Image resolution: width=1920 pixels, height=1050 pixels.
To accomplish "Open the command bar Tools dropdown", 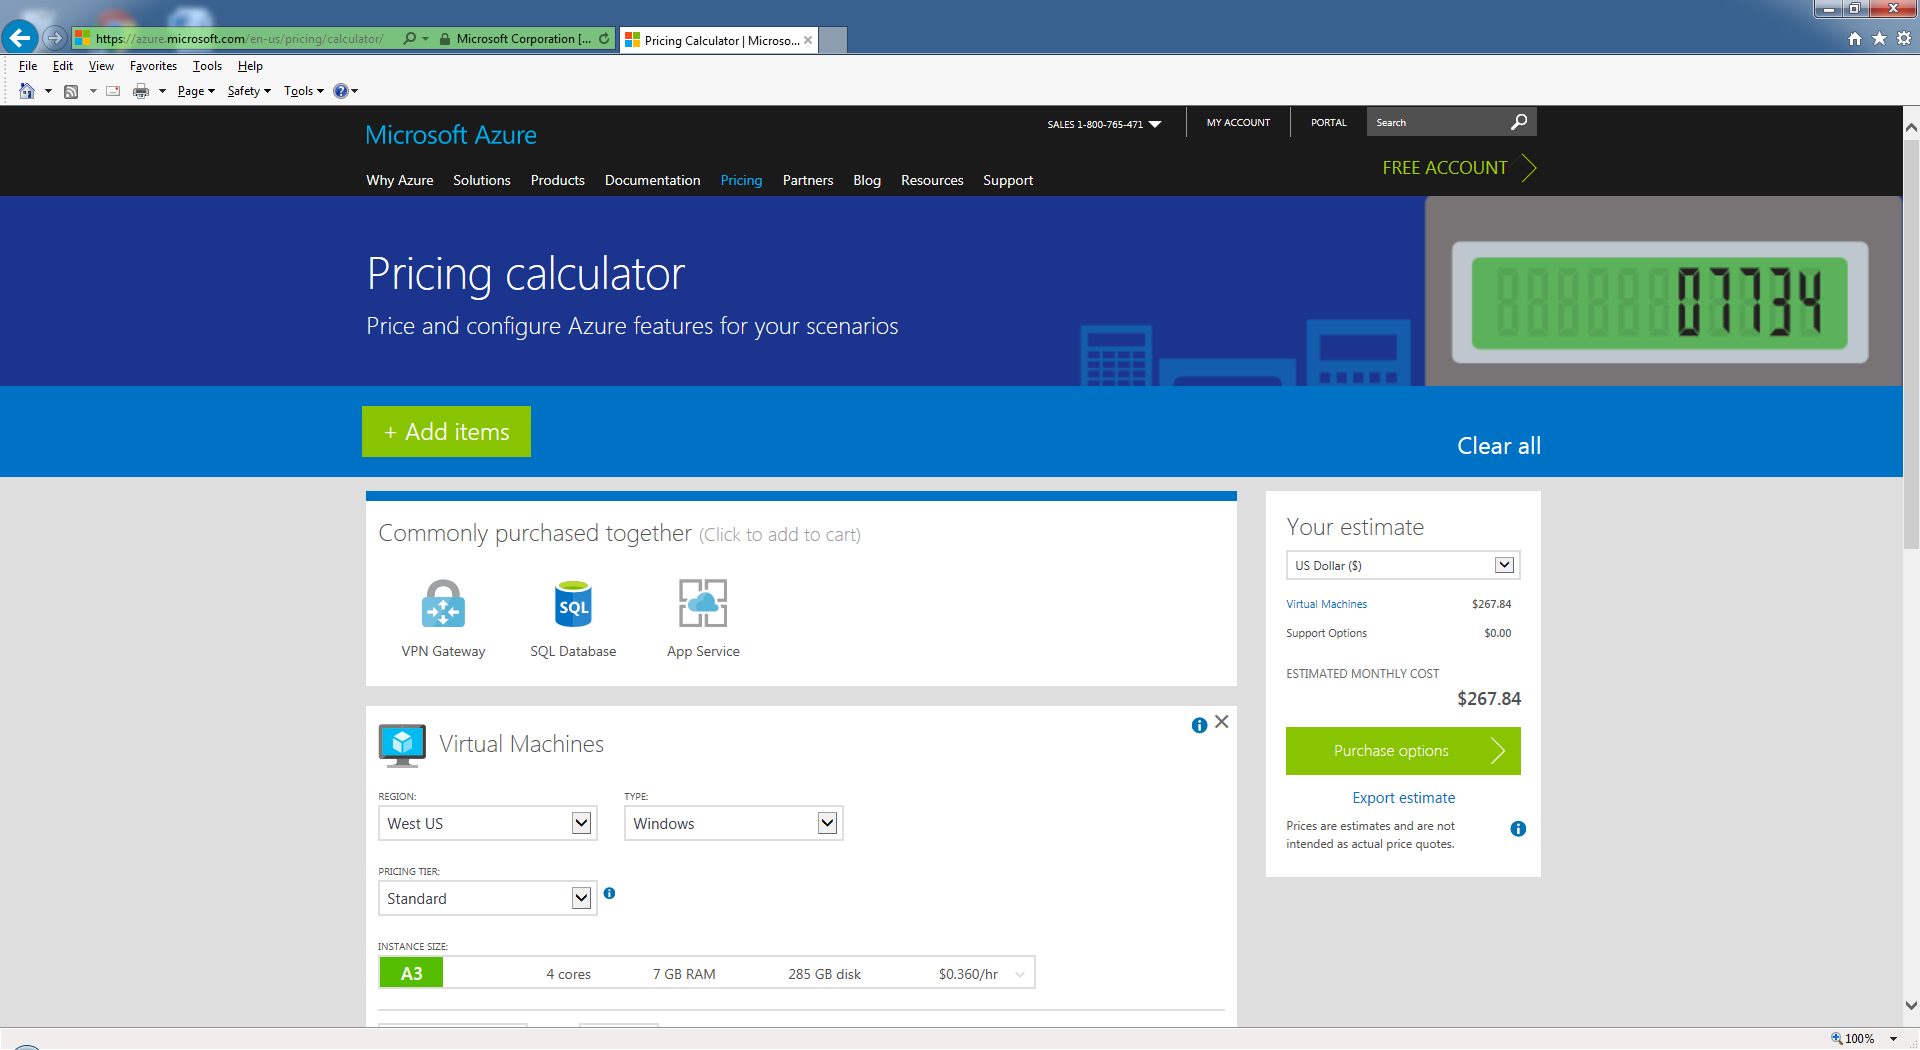I will click(303, 91).
